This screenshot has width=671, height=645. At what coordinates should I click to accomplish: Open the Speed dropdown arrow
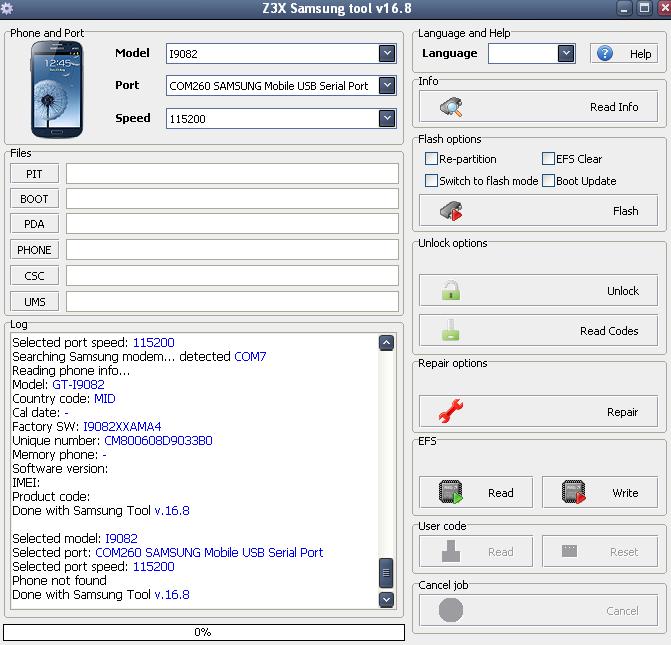[387, 119]
